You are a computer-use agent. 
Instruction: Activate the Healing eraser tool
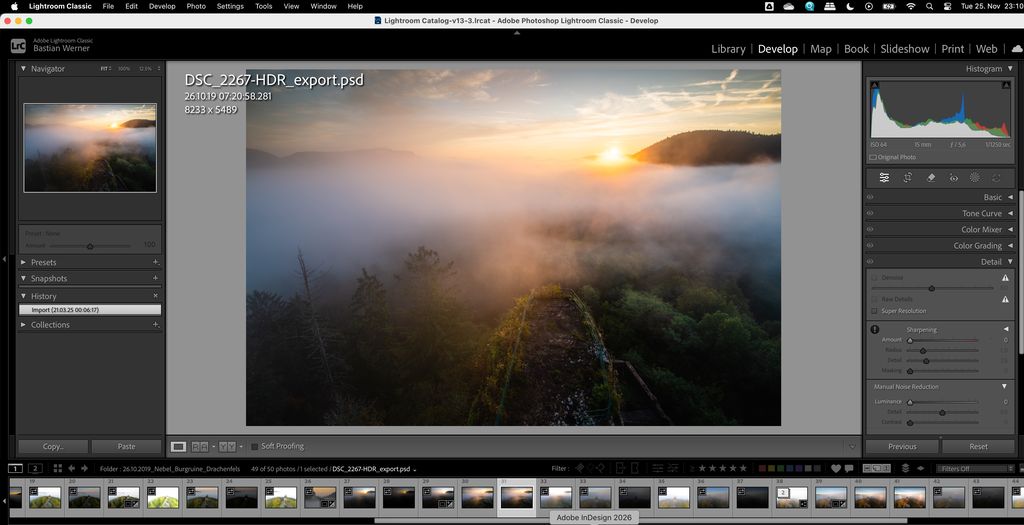tap(930, 177)
